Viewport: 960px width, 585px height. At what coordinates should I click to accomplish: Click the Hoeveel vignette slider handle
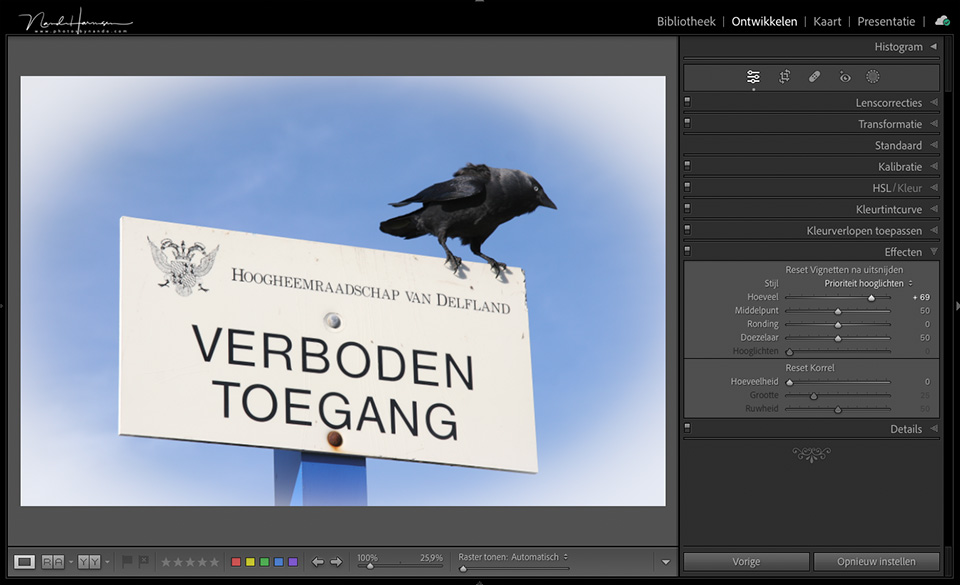[x=871, y=298]
